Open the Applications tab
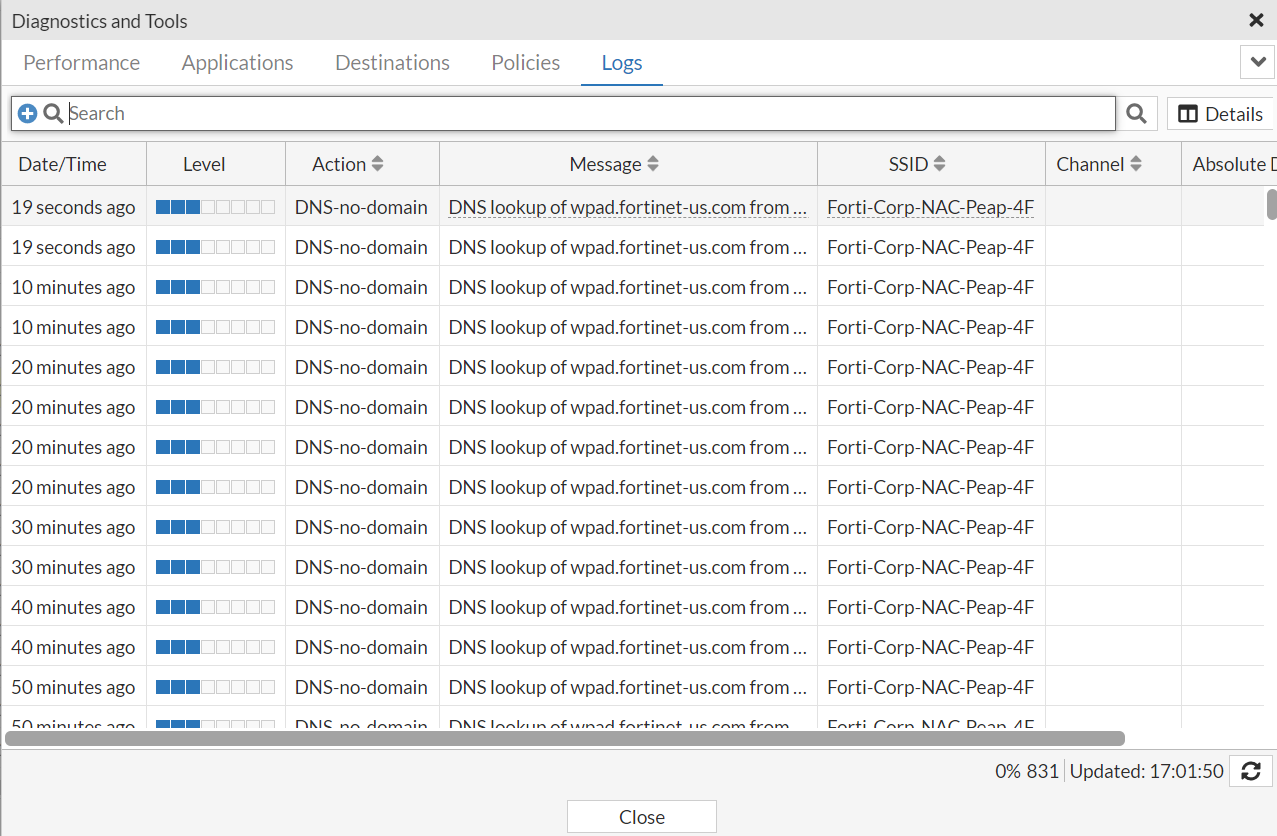1277x836 pixels. tap(237, 62)
